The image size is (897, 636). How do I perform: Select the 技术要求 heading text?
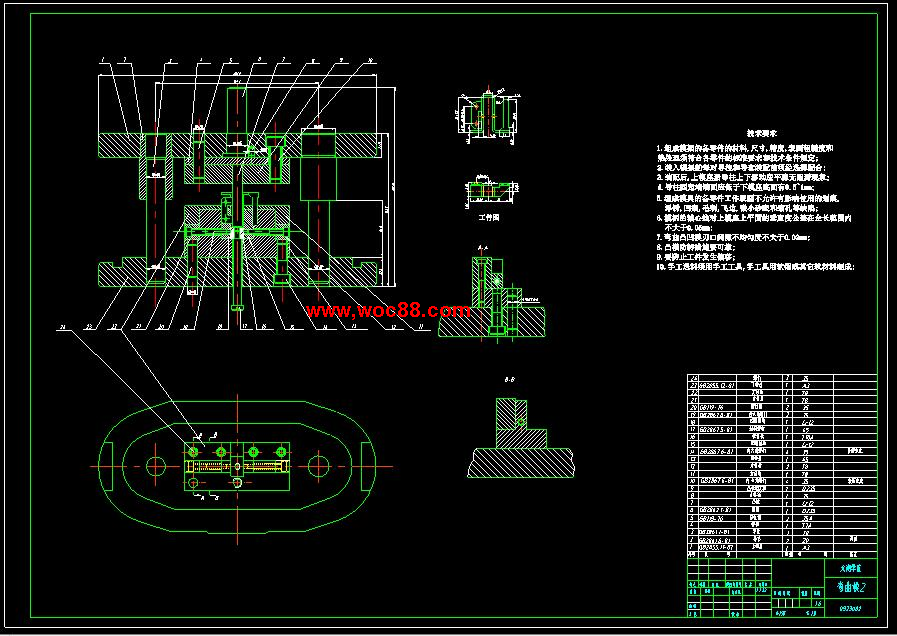click(x=761, y=133)
